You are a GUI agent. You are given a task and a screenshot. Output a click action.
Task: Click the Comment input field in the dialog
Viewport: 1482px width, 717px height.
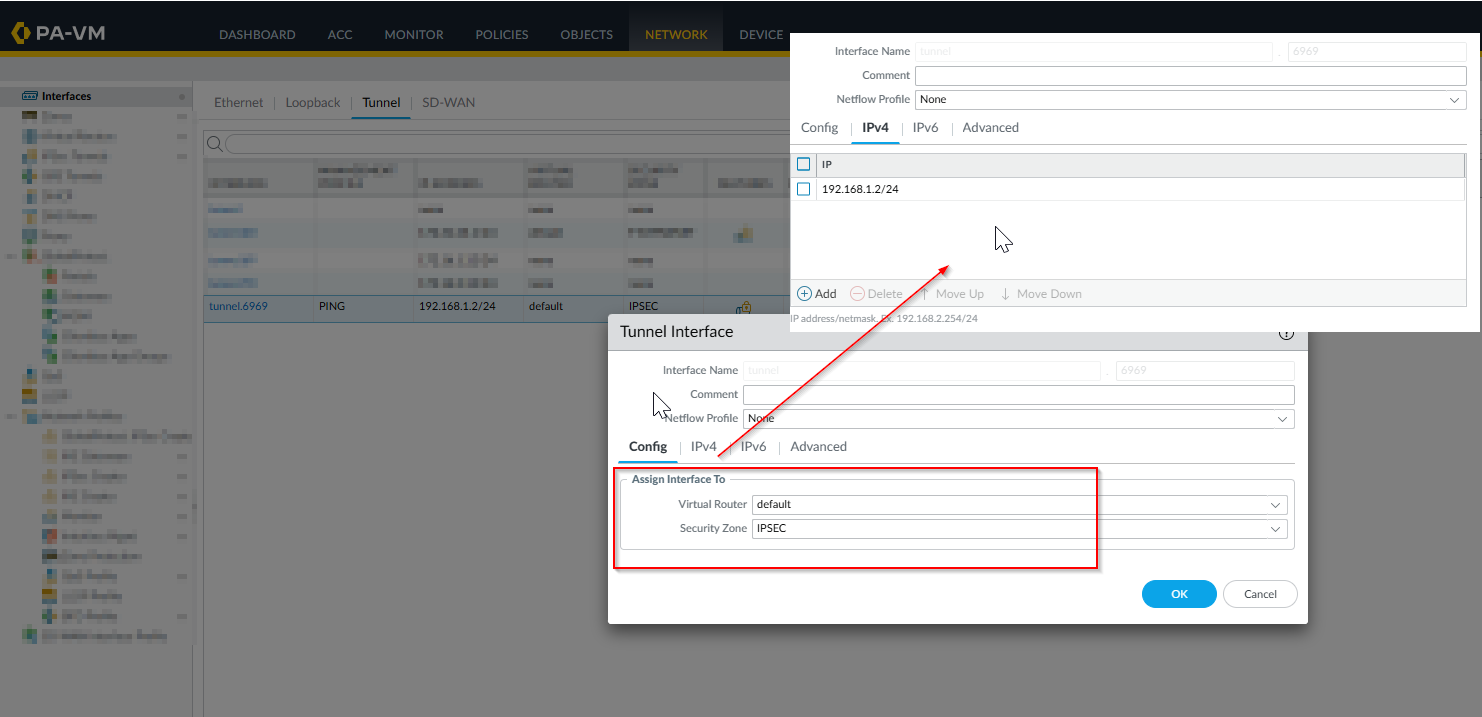1018,394
